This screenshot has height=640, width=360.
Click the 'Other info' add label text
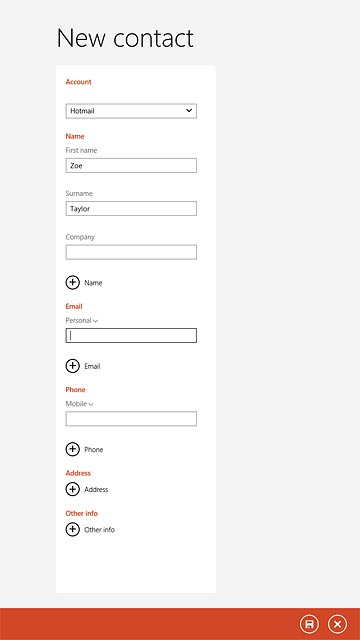coord(99,530)
